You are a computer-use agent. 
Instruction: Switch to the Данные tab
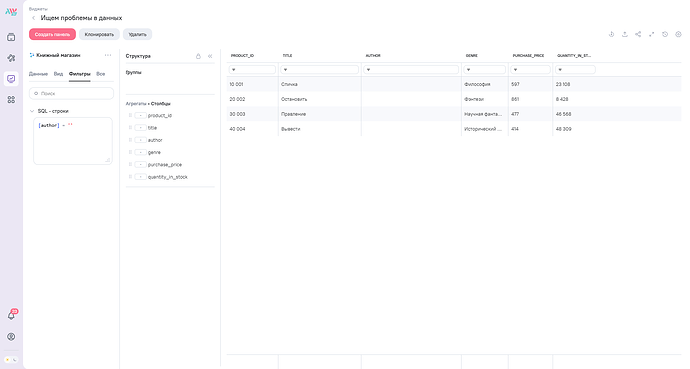[x=38, y=74]
